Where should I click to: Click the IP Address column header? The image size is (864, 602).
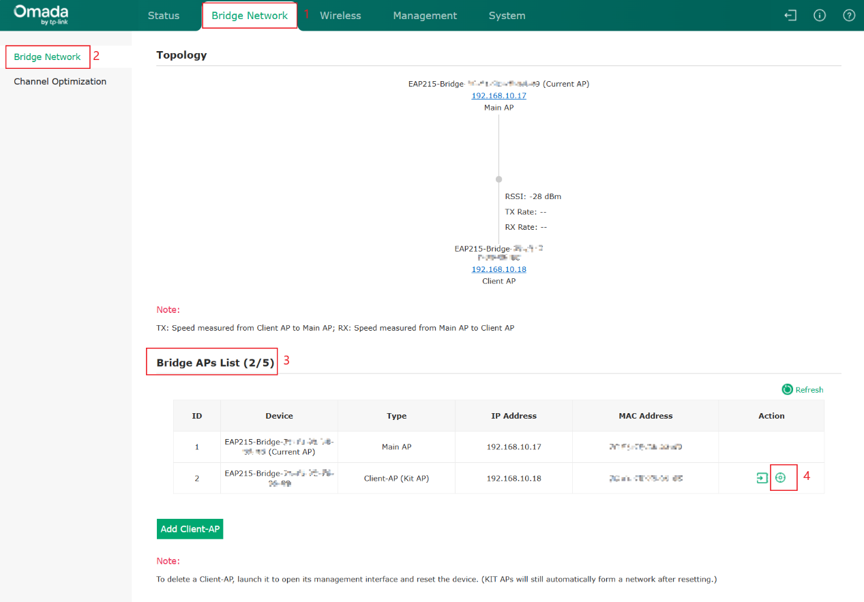(x=514, y=416)
